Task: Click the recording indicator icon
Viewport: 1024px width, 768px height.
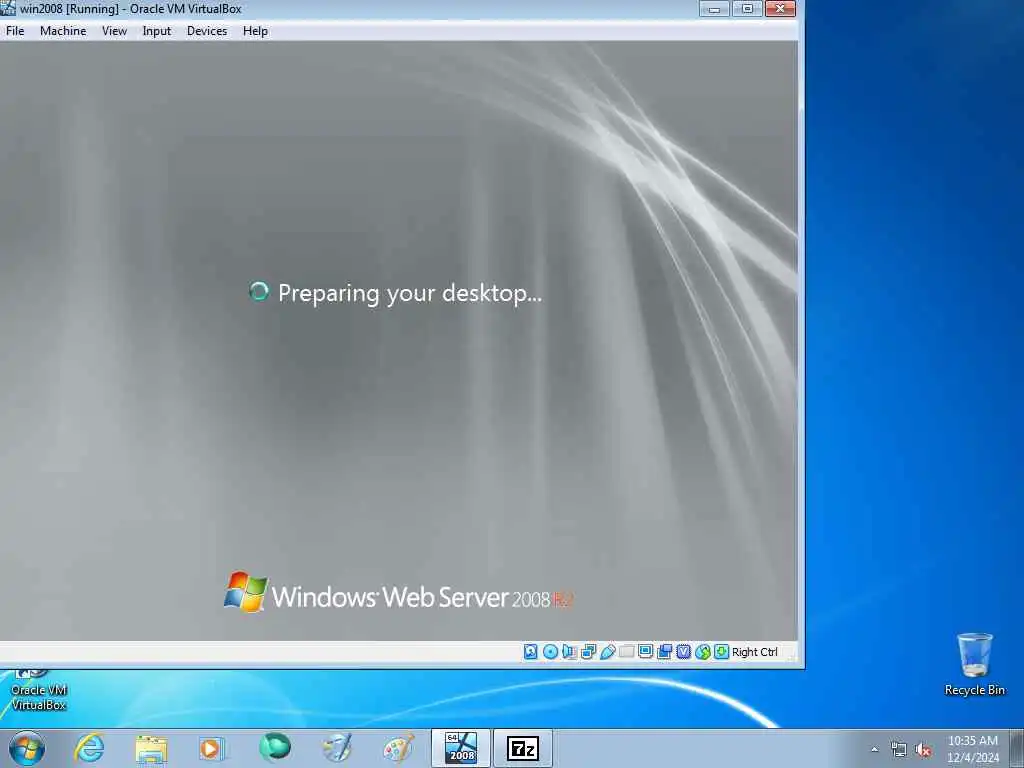Action: (664, 652)
